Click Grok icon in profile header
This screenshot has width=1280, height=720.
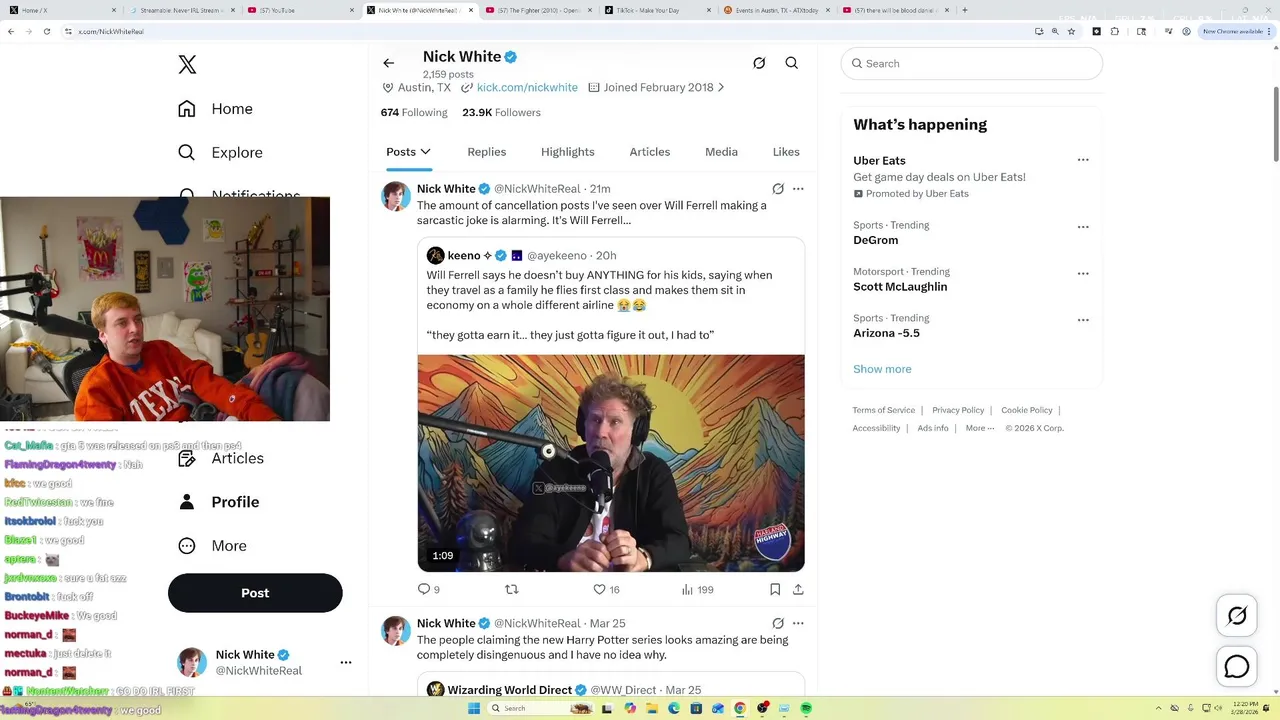click(759, 63)
